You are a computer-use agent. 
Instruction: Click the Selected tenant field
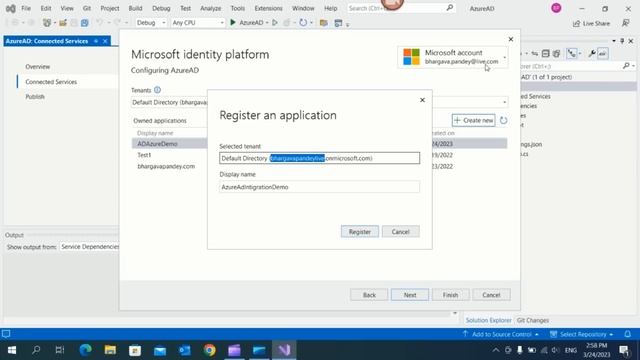[x=319, y=158]
